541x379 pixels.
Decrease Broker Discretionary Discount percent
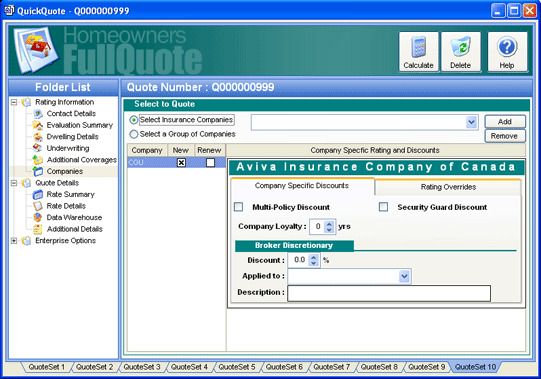[x=314, y=263]
